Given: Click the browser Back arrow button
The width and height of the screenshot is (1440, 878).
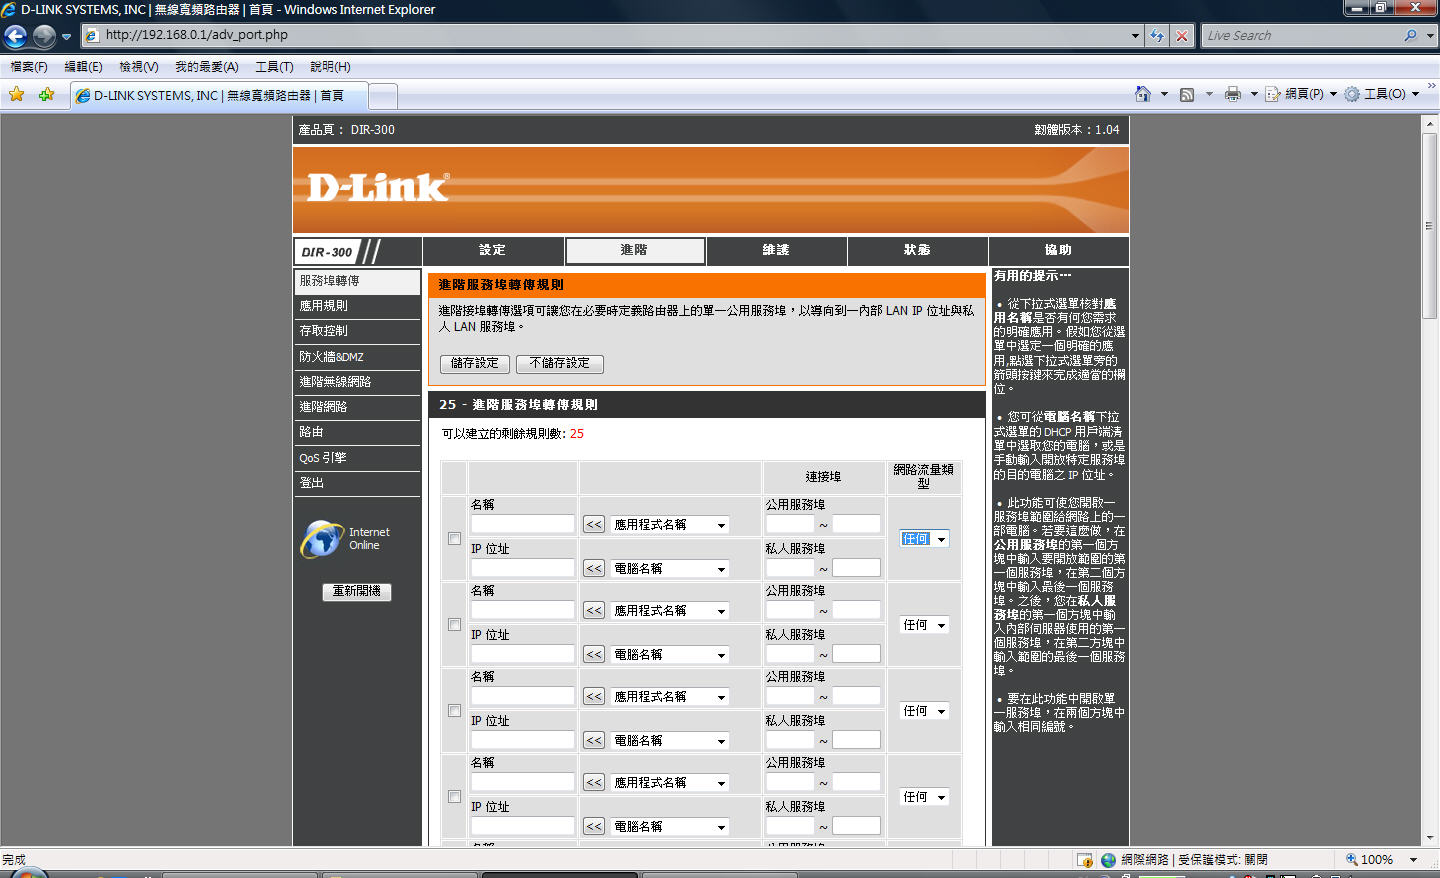Looking at the screenshot, I should [x=16, y=36].
